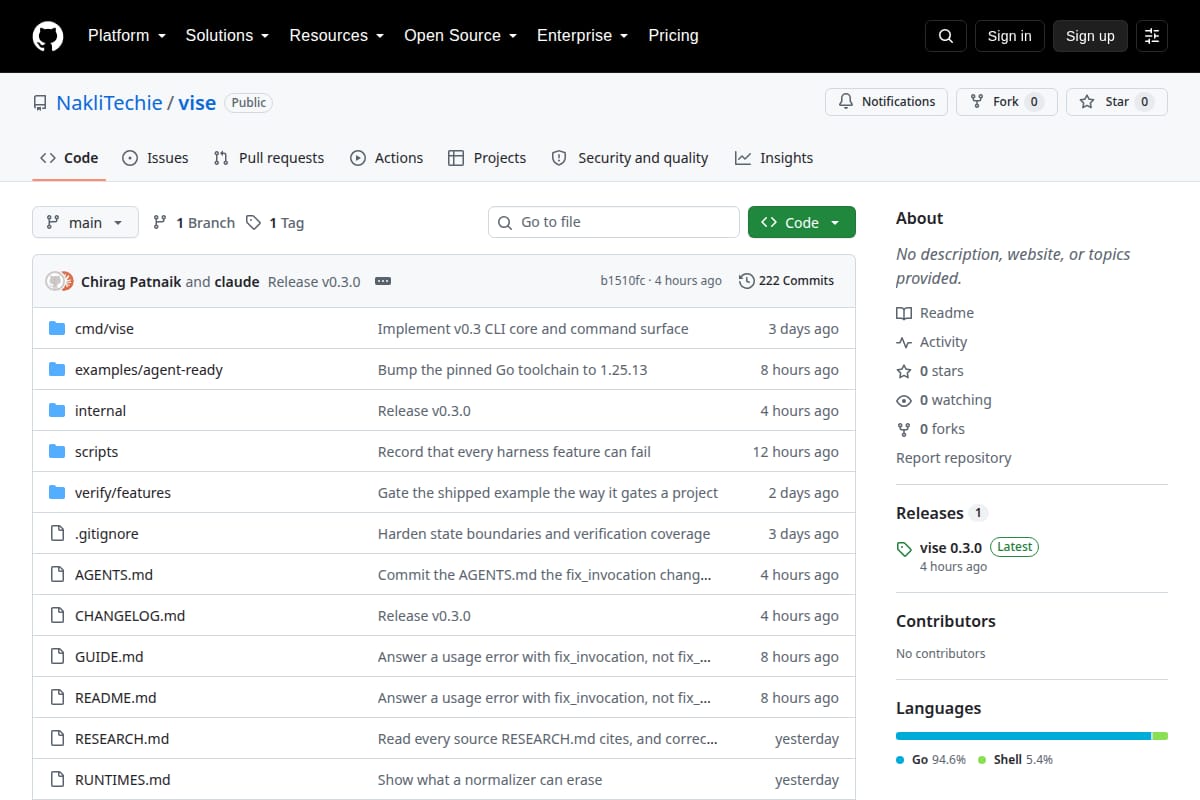Click the file icon for AGENTS.md

click(x=57, y=575)
